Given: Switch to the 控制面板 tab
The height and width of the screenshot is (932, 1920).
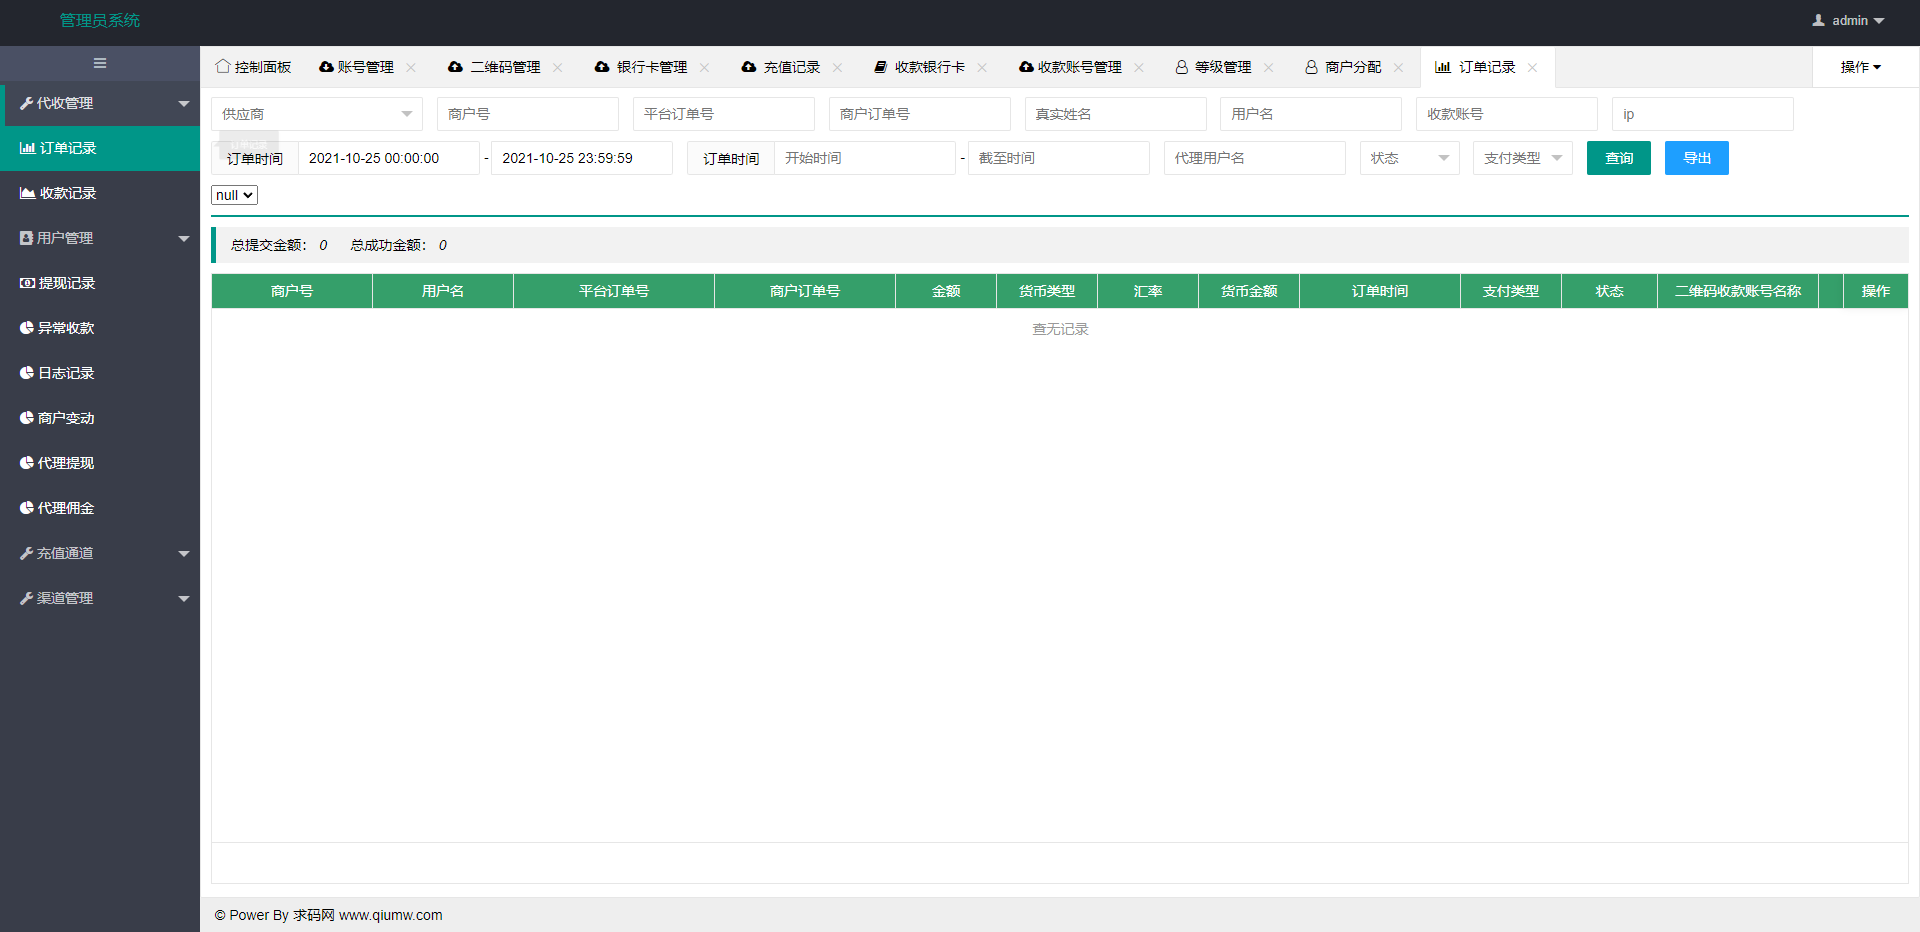Looking at the screenshot, I should click(x=253, y=67).
